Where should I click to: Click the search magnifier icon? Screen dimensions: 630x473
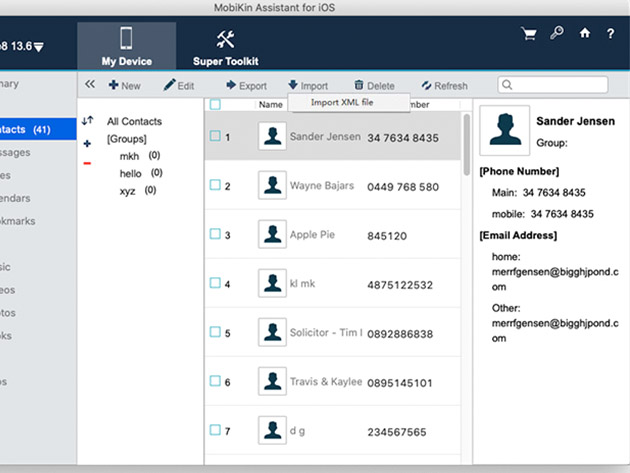[507, 85]
